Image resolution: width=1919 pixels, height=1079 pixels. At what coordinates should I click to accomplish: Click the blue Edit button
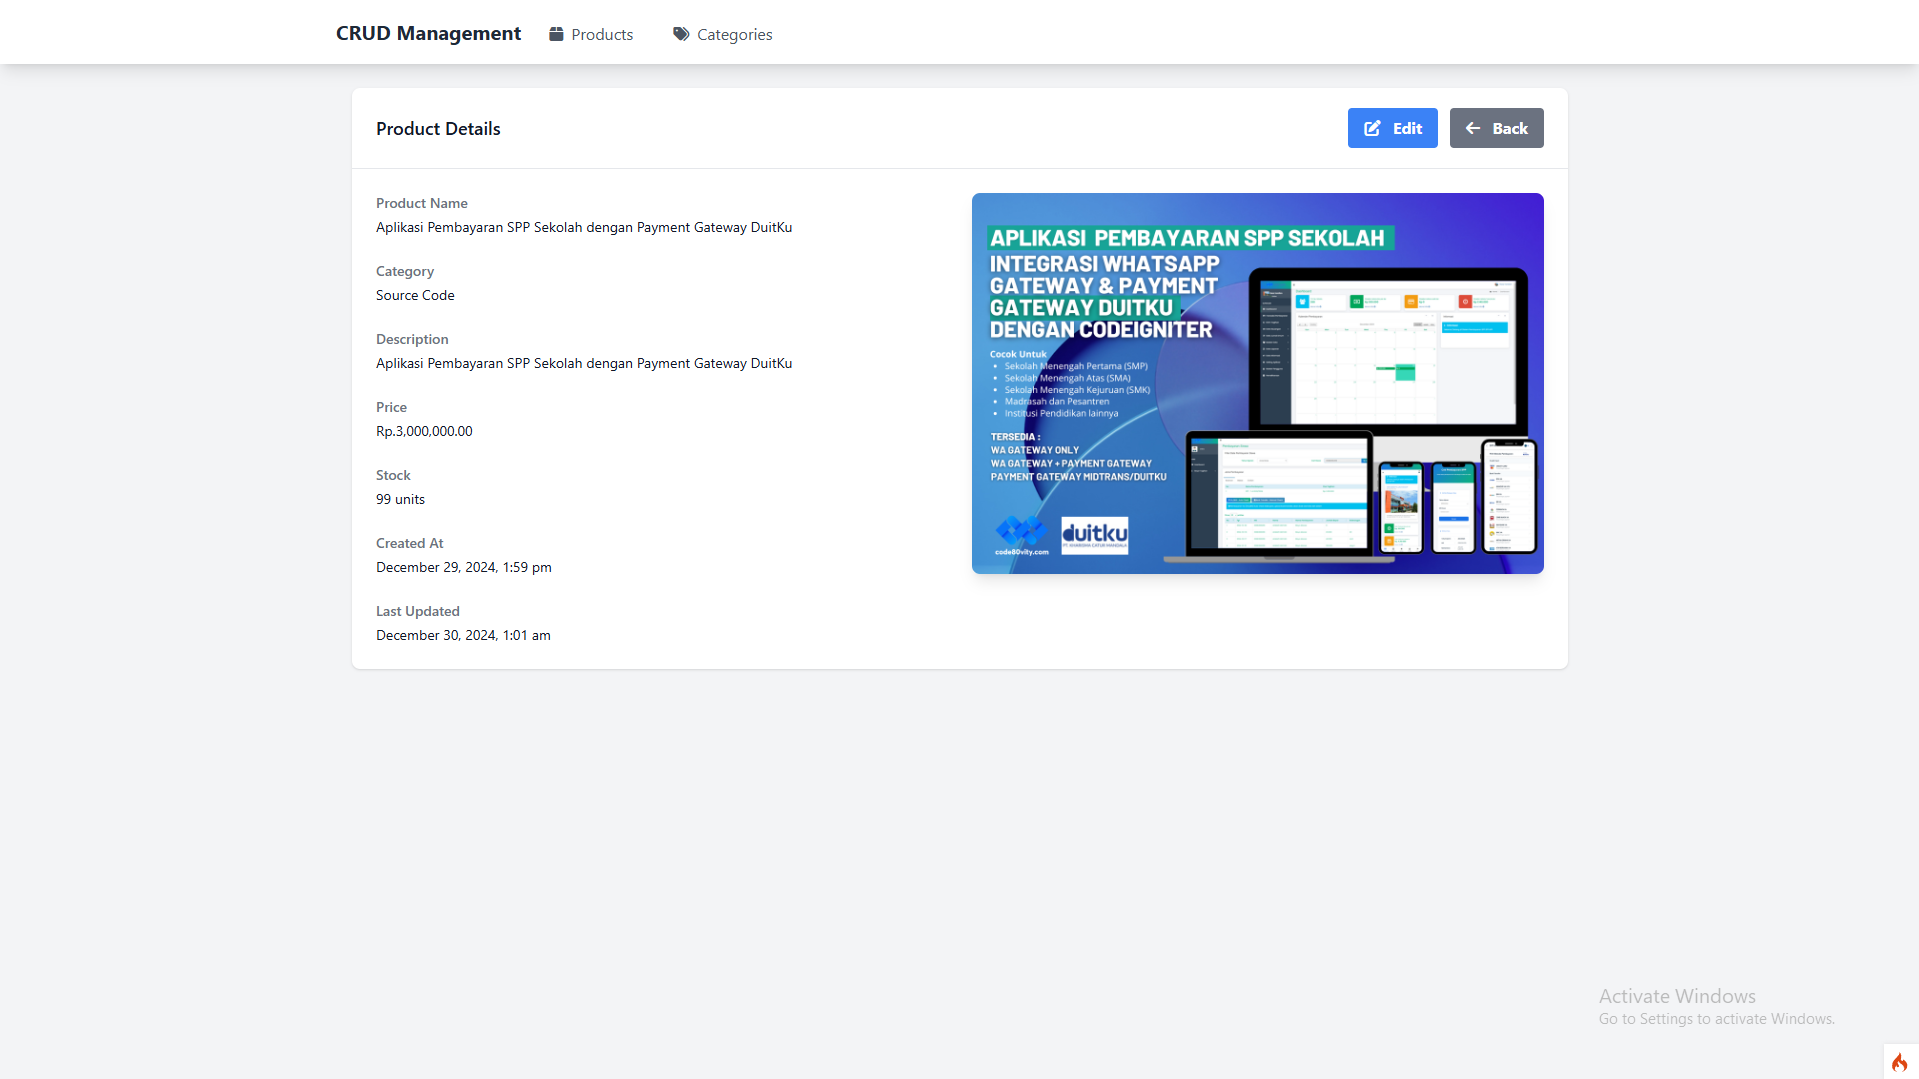(x=1392, y=128)
